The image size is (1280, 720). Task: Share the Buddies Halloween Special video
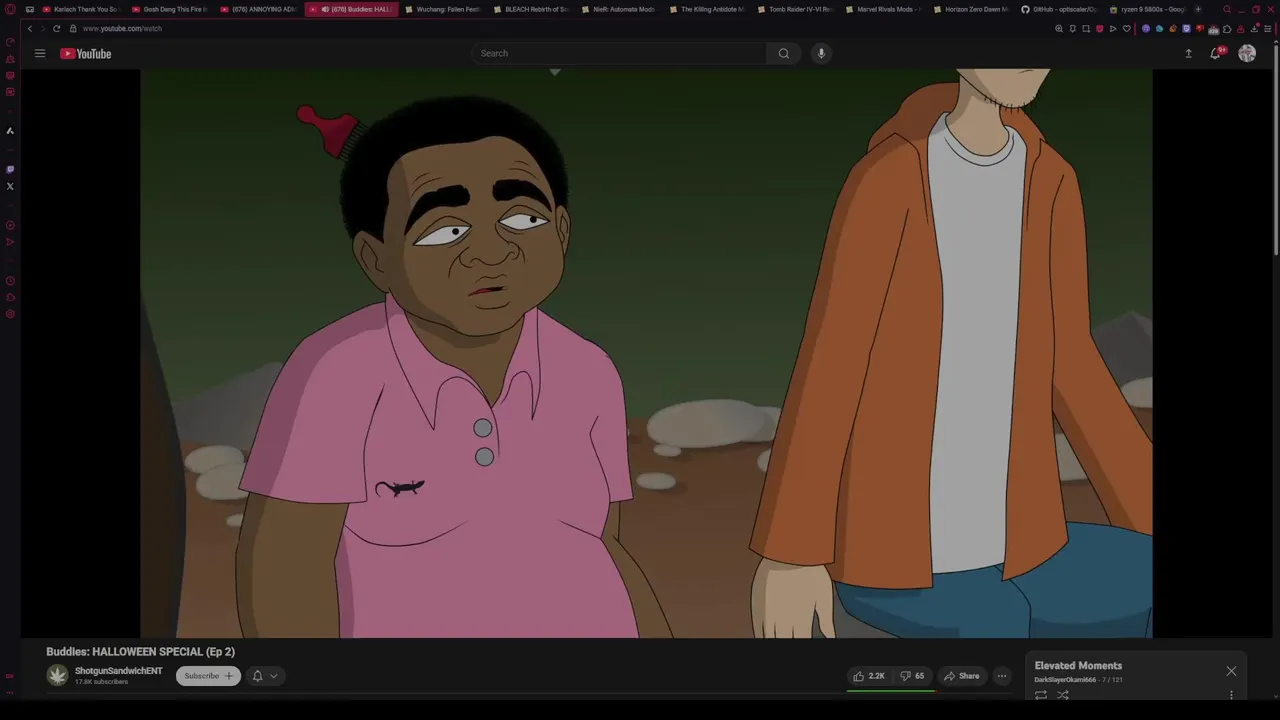pyautogui.click(x=962, y=676)
